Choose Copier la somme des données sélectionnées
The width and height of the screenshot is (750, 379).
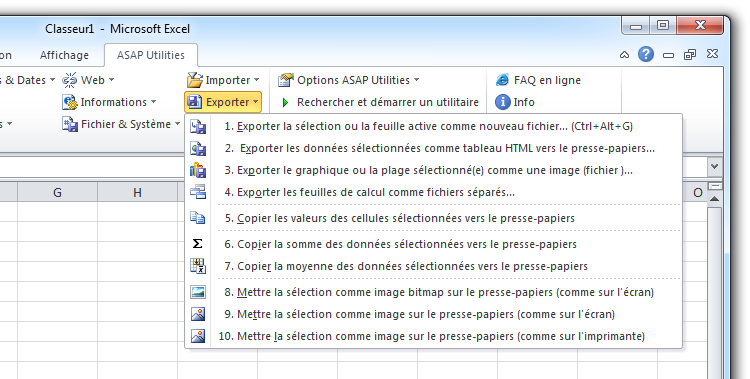click(433, 244)
